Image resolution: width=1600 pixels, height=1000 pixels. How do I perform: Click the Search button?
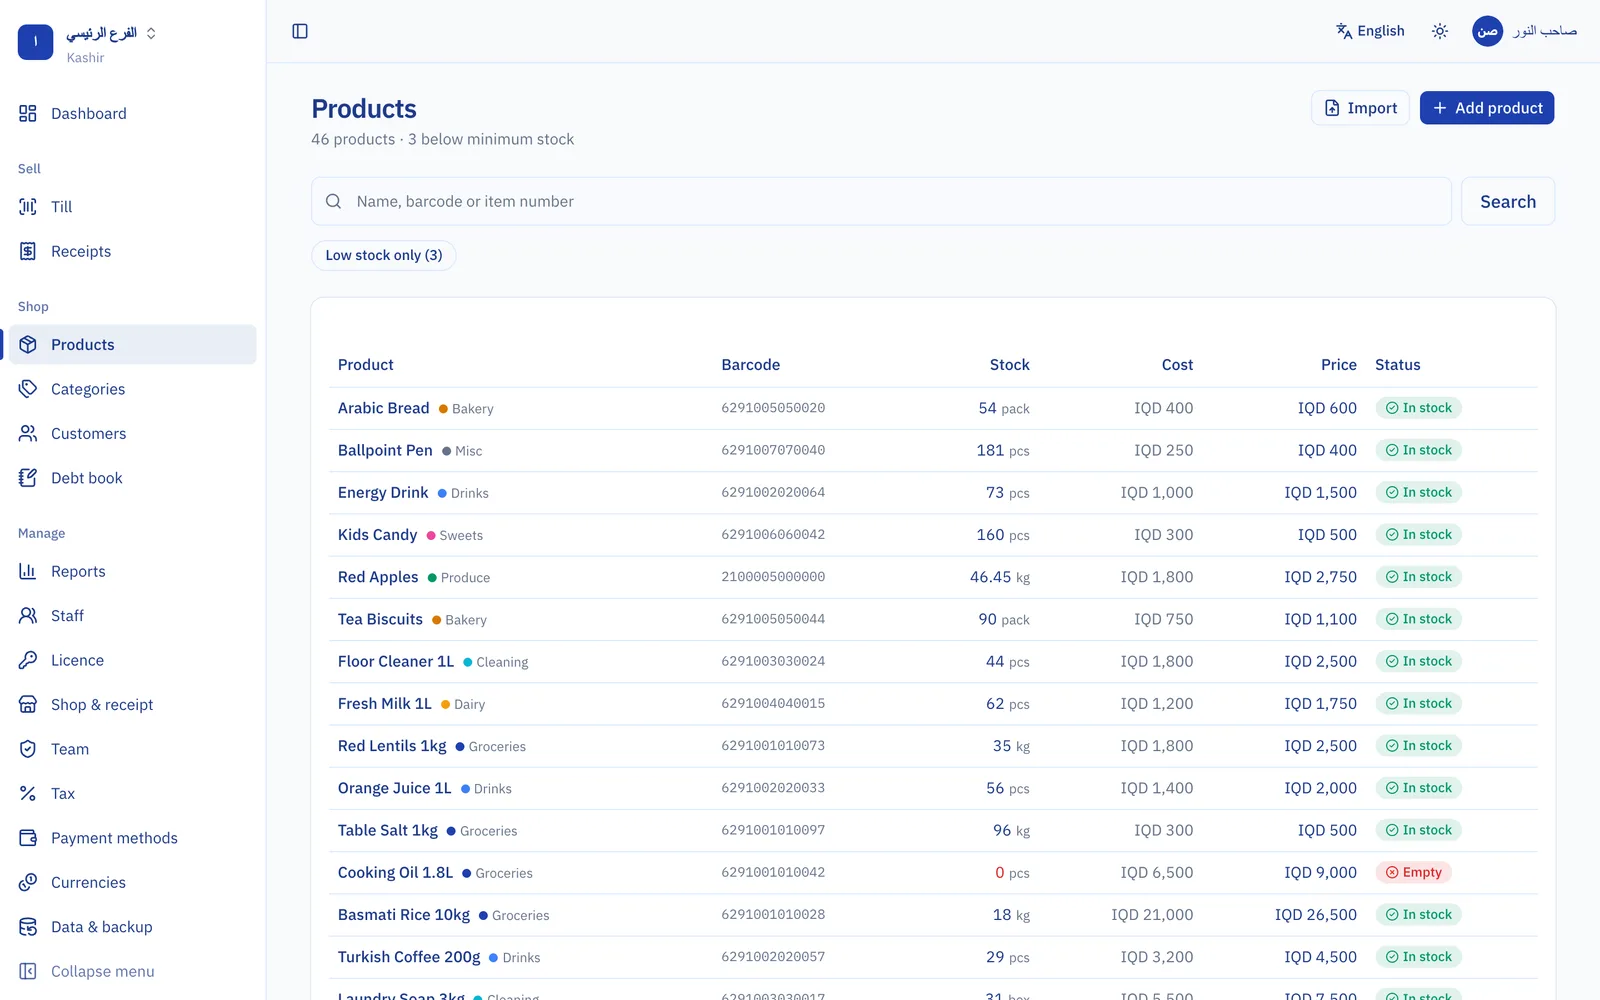1508,201
